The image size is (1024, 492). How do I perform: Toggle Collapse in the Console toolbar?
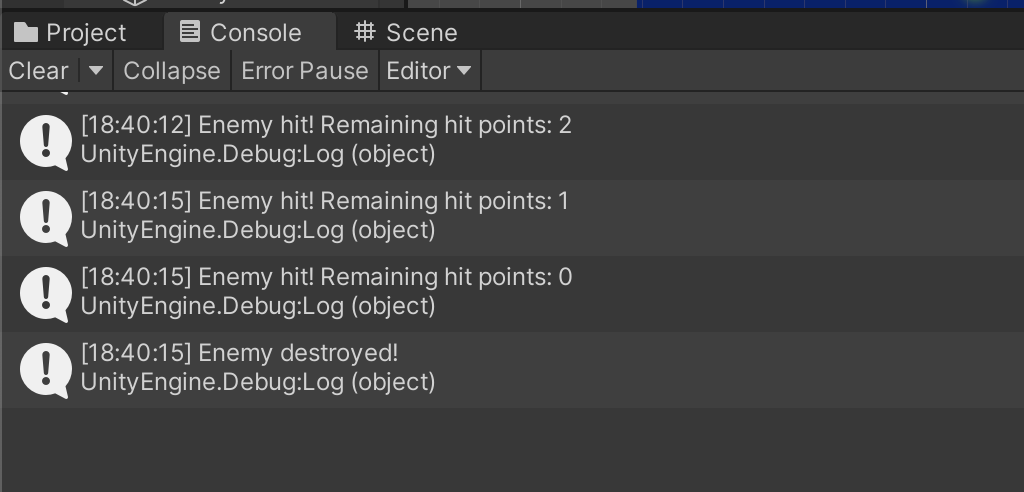[x=171, y=71]
